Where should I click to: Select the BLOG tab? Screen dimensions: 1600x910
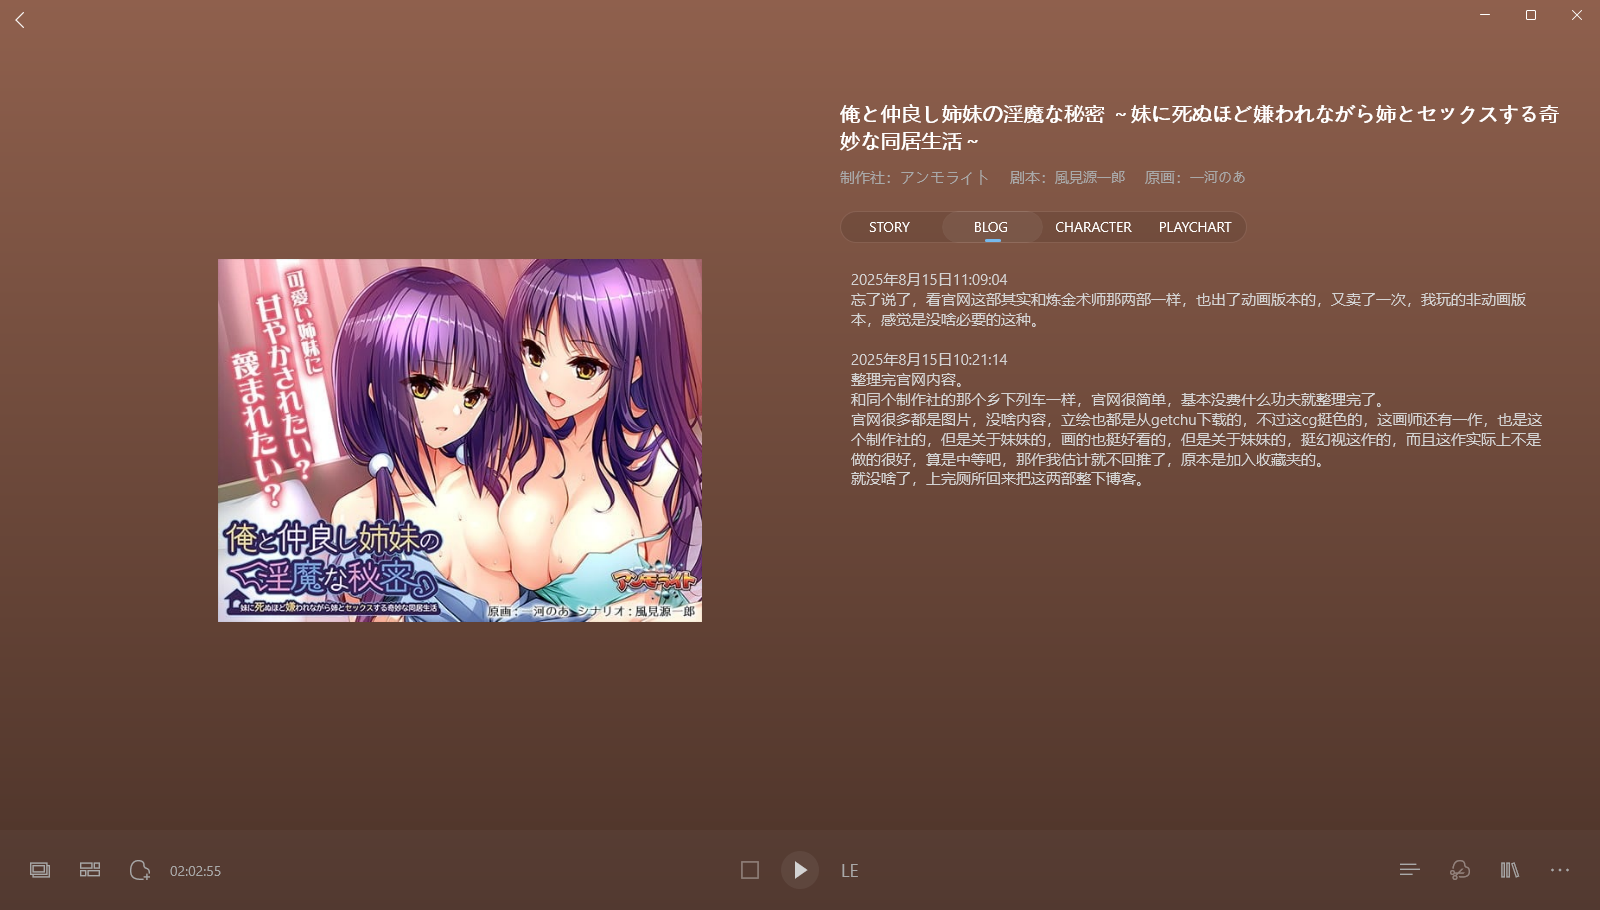[991, 227]
